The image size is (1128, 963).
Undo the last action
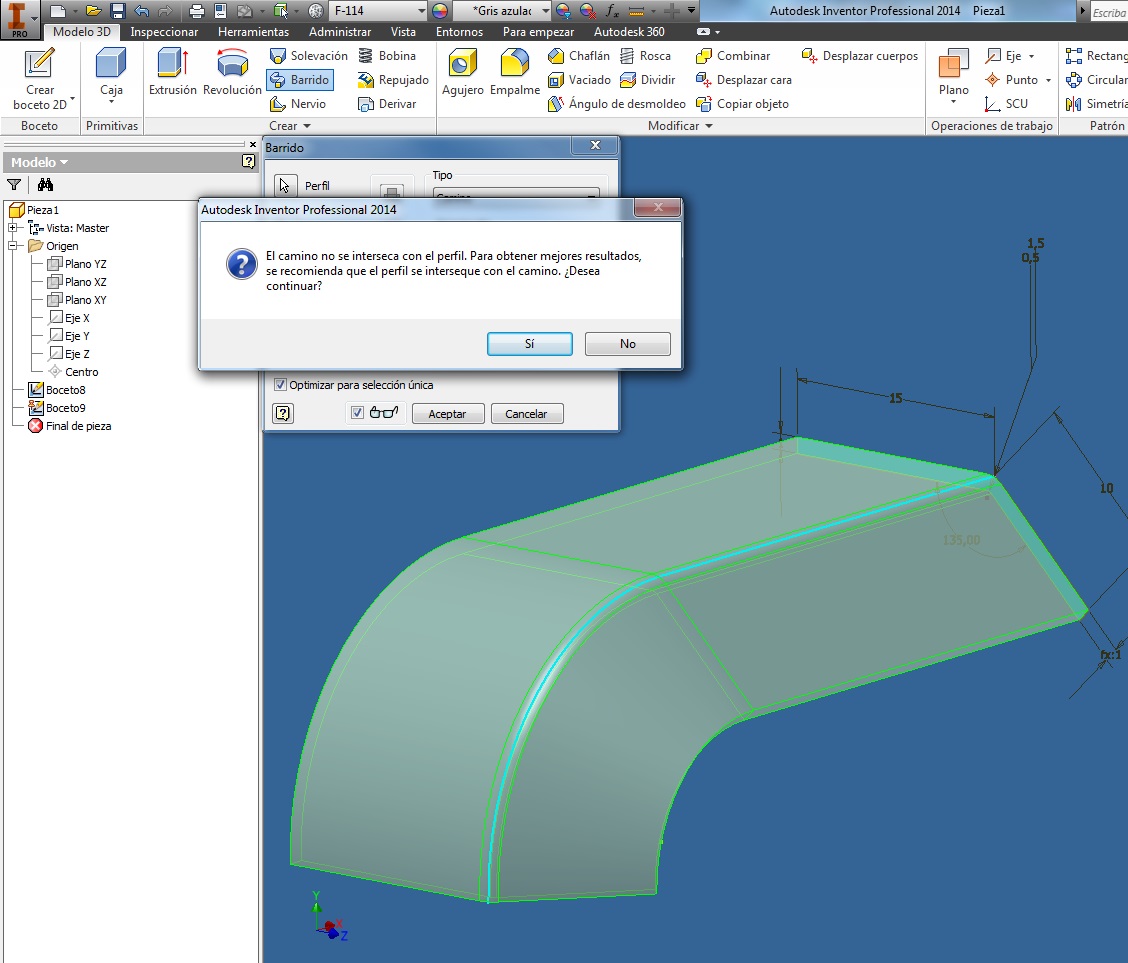142,11
